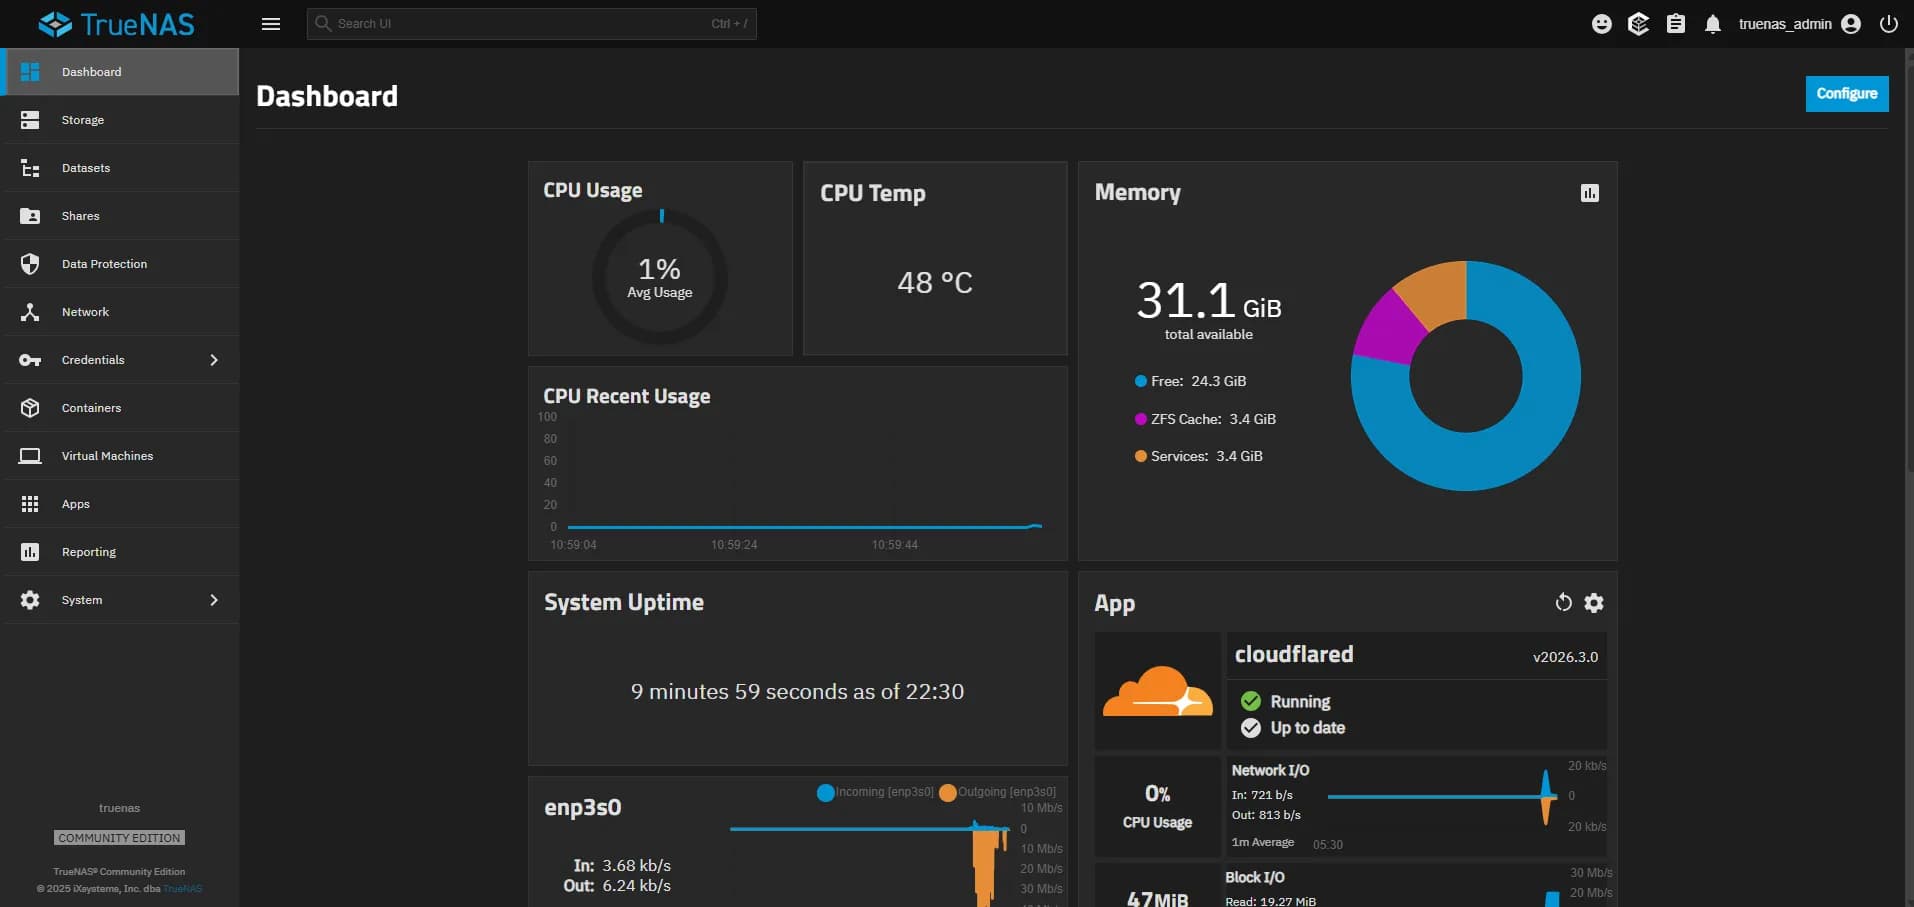Switch to the Virtual Machines section

107,455
